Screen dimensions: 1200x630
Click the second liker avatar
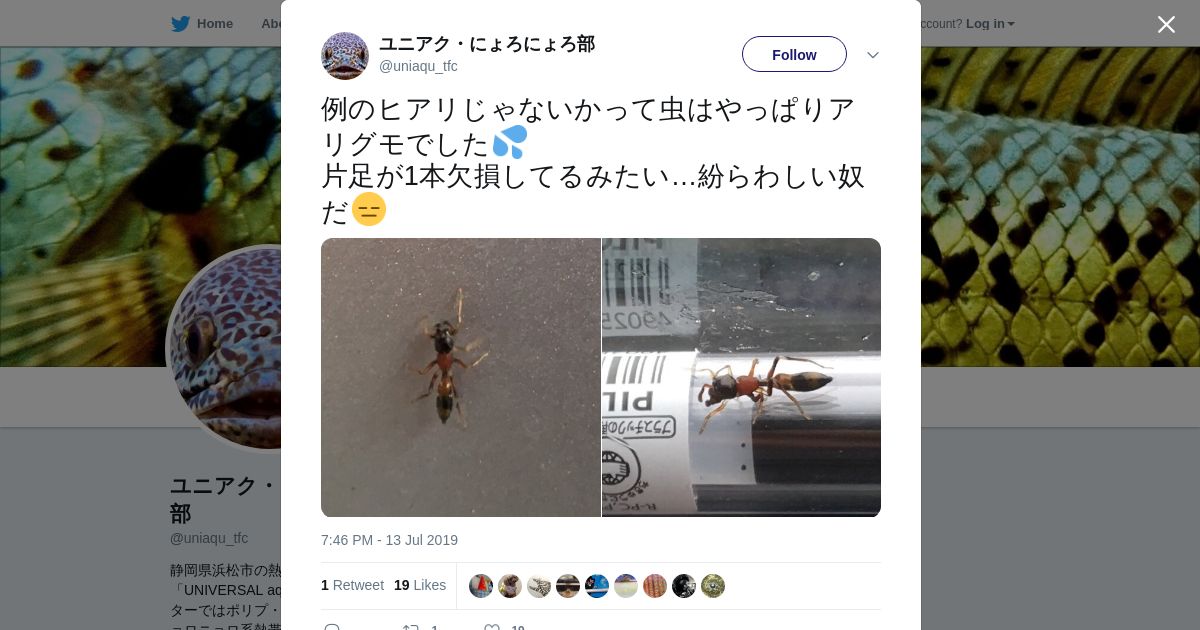[510, 586]
